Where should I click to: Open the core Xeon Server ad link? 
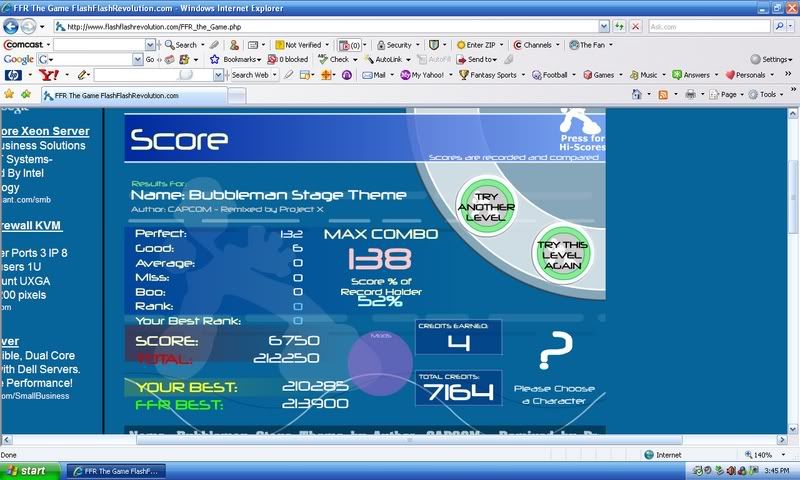pos(44,131)
